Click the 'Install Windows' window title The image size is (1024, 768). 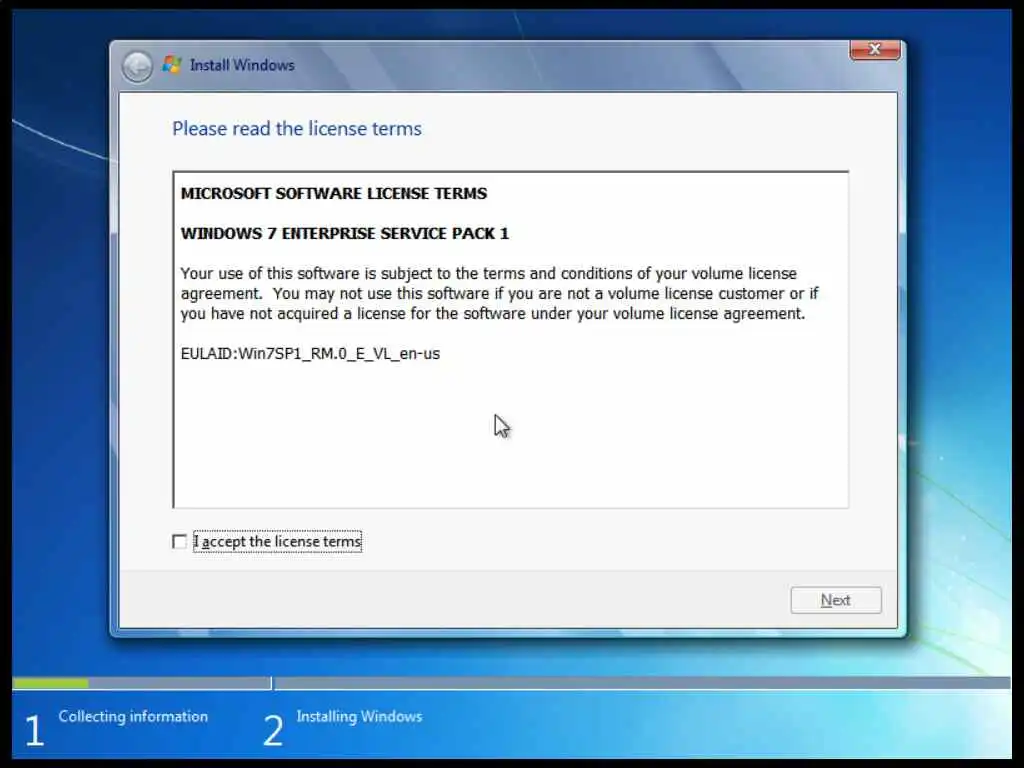click(242, 65)
